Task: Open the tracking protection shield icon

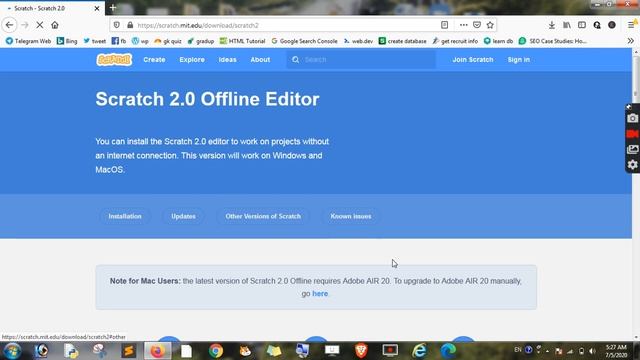Action: tap(117, 25)
